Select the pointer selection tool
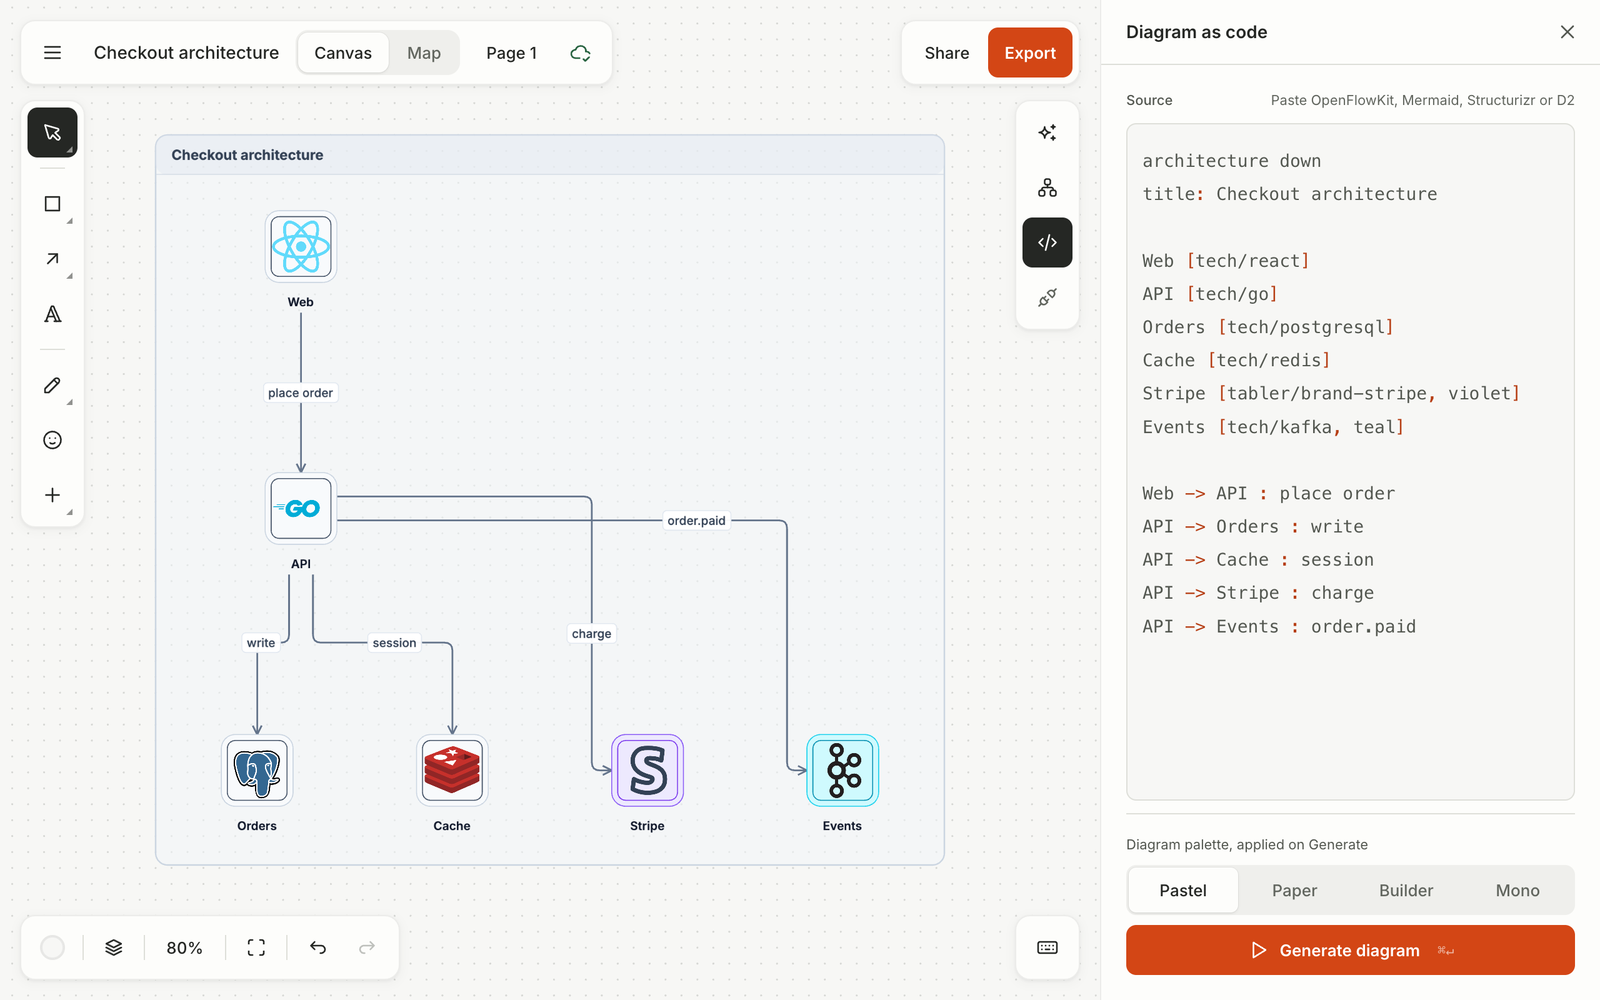The height and width of the screenshot is (1000, 1600). [52, 133]
